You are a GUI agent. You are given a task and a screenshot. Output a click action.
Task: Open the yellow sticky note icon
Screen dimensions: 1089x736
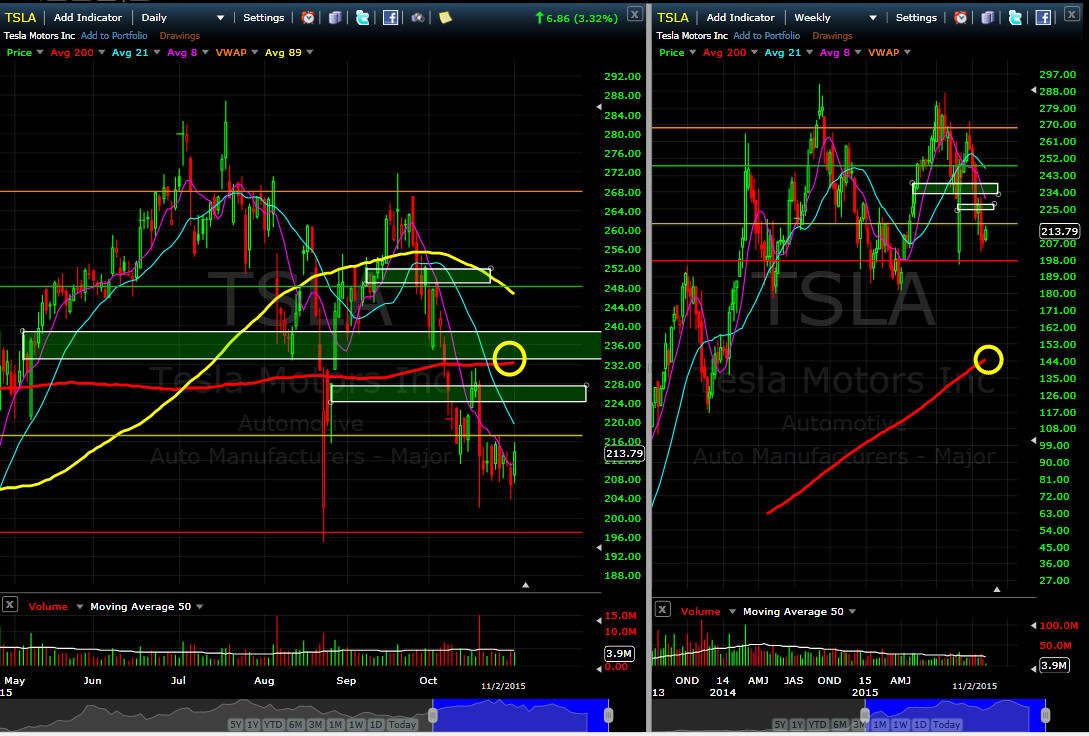coord(445,17)
